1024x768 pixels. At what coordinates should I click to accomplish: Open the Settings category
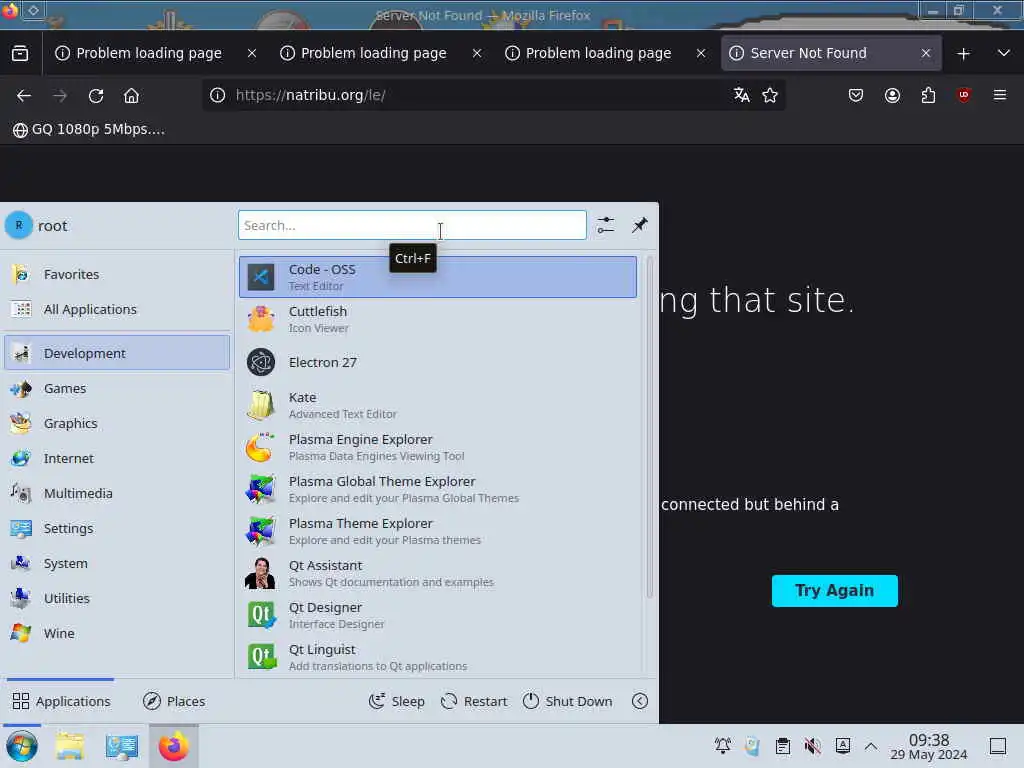pyautogui.click(x=117, y=528)
